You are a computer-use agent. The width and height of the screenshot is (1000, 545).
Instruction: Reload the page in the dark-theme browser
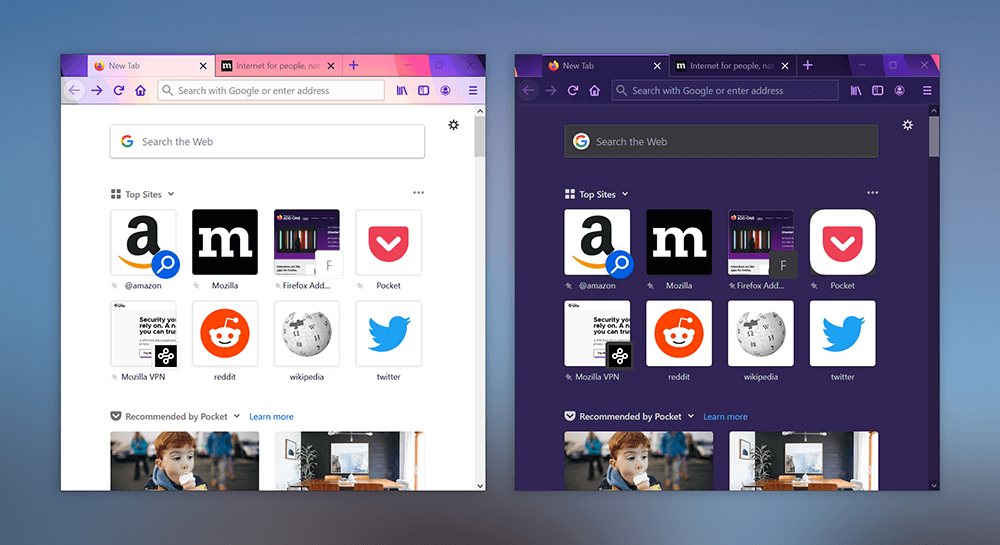click(x=573, y=91)
